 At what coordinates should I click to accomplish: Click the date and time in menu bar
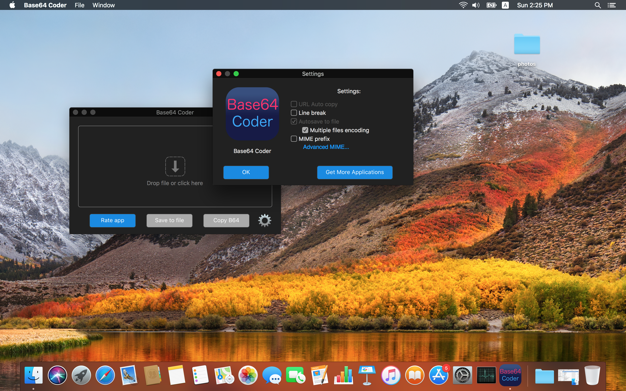[535, 5]
